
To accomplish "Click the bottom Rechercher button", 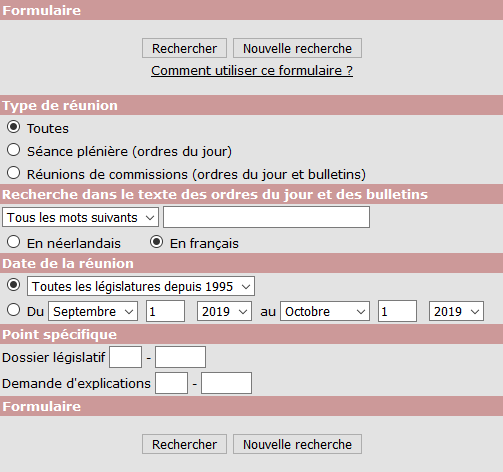I will tap(184, 444).
